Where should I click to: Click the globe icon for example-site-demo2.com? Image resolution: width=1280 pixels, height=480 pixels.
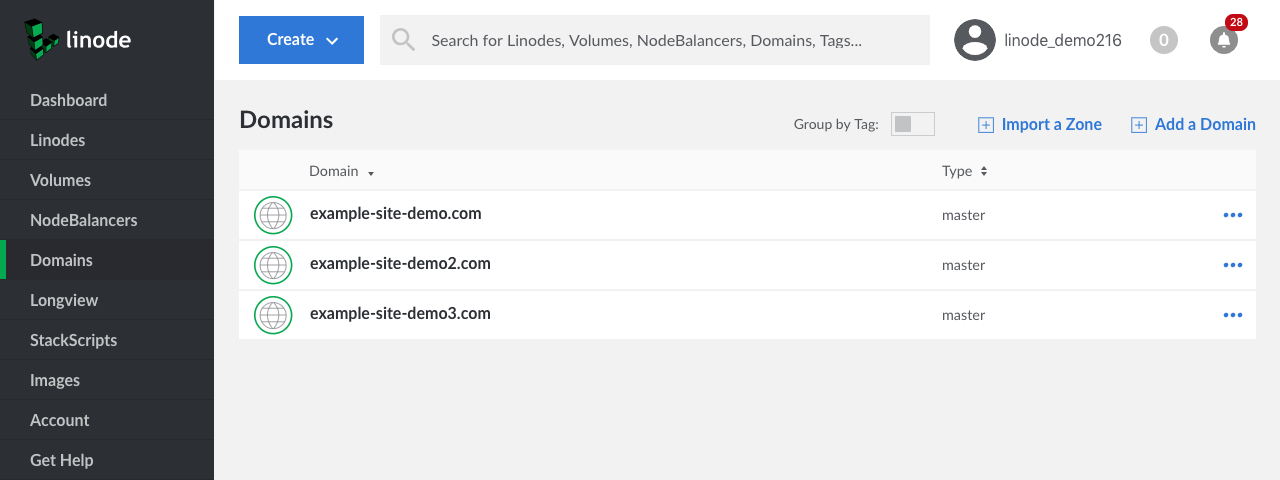click(x=273, y=265)
